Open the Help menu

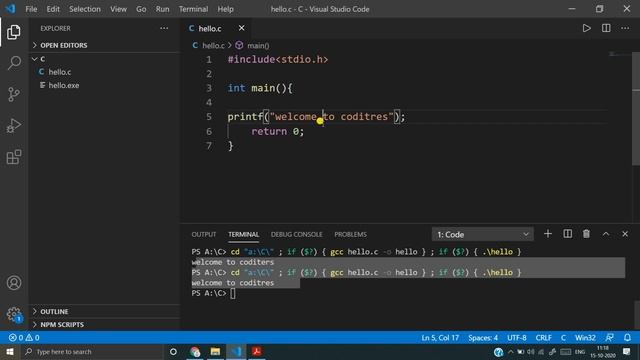(225, 9)
